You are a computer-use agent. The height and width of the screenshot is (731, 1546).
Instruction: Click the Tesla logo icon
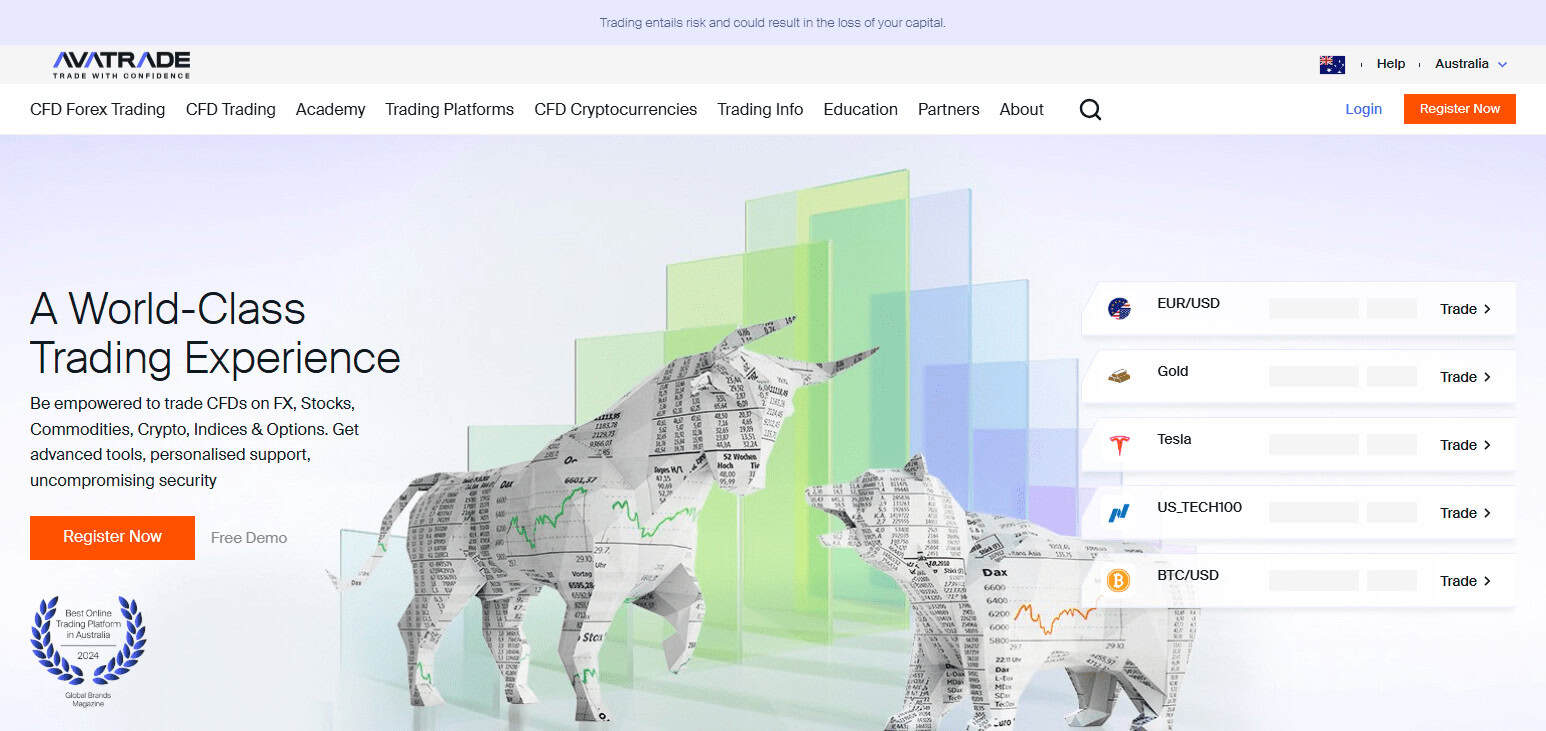(1119, 445)
